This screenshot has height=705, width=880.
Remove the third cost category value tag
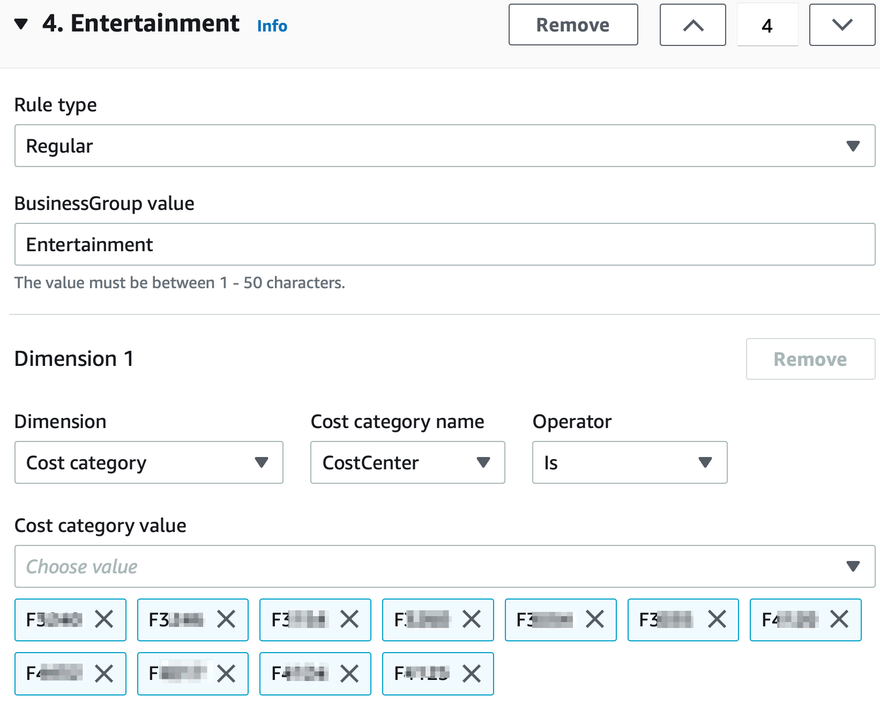[x=349, y=620]
